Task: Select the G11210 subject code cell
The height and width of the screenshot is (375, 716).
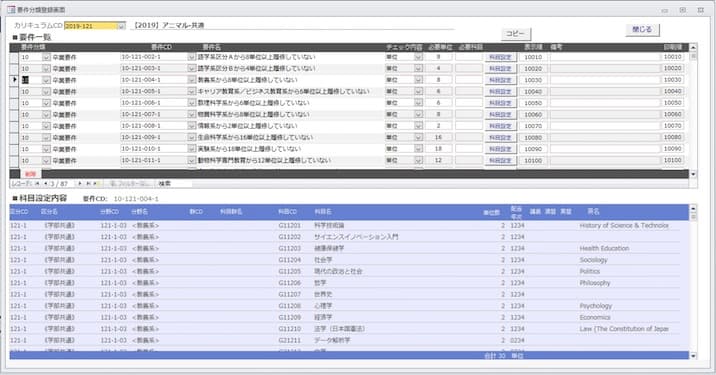Action: pyautogui.click(x=290, y=328)
